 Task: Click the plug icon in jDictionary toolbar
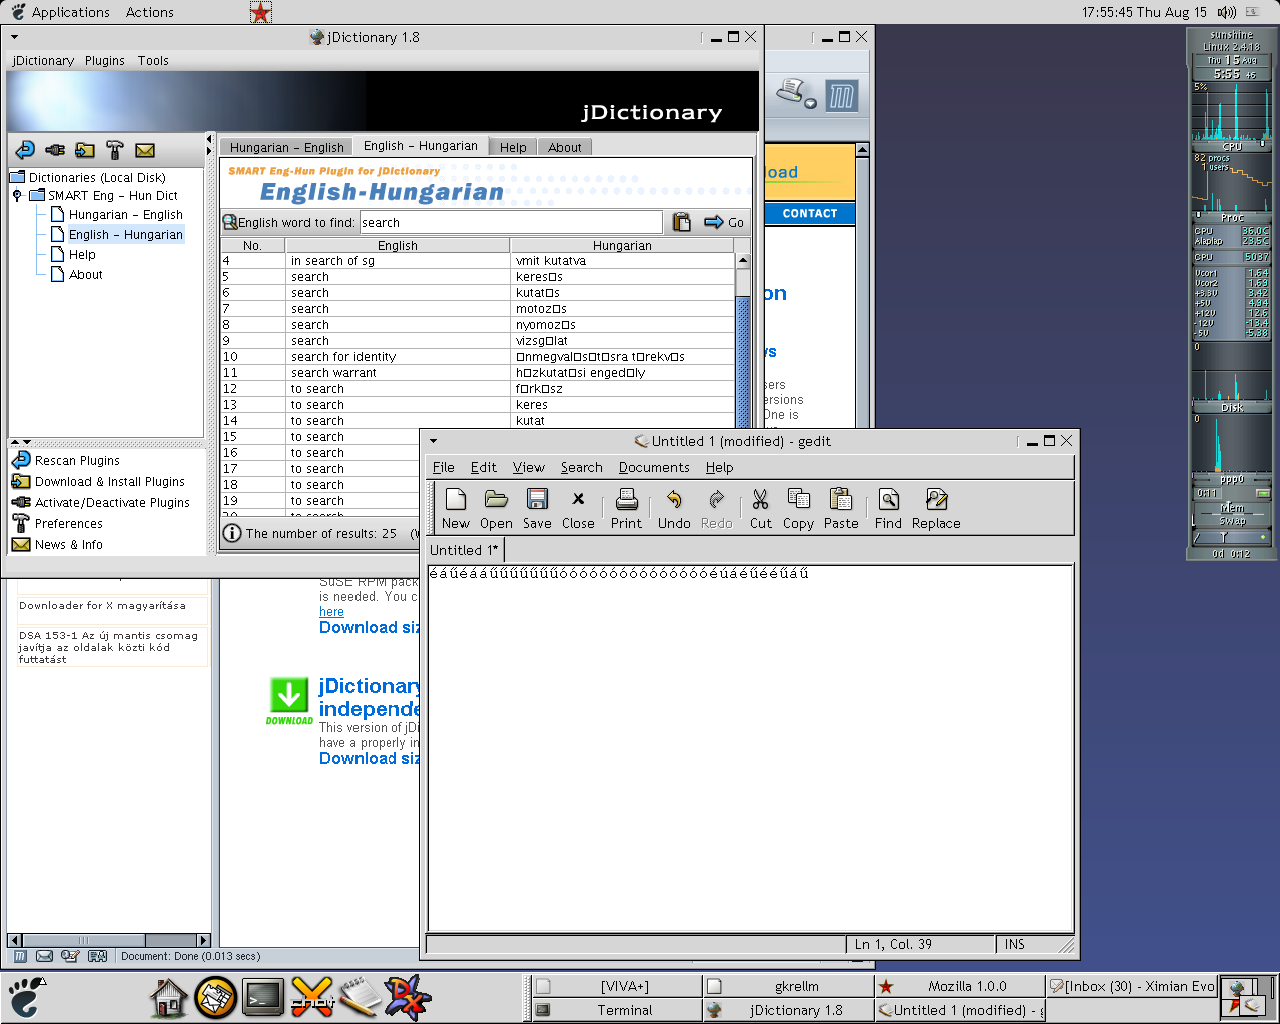[x=55, y=150]
